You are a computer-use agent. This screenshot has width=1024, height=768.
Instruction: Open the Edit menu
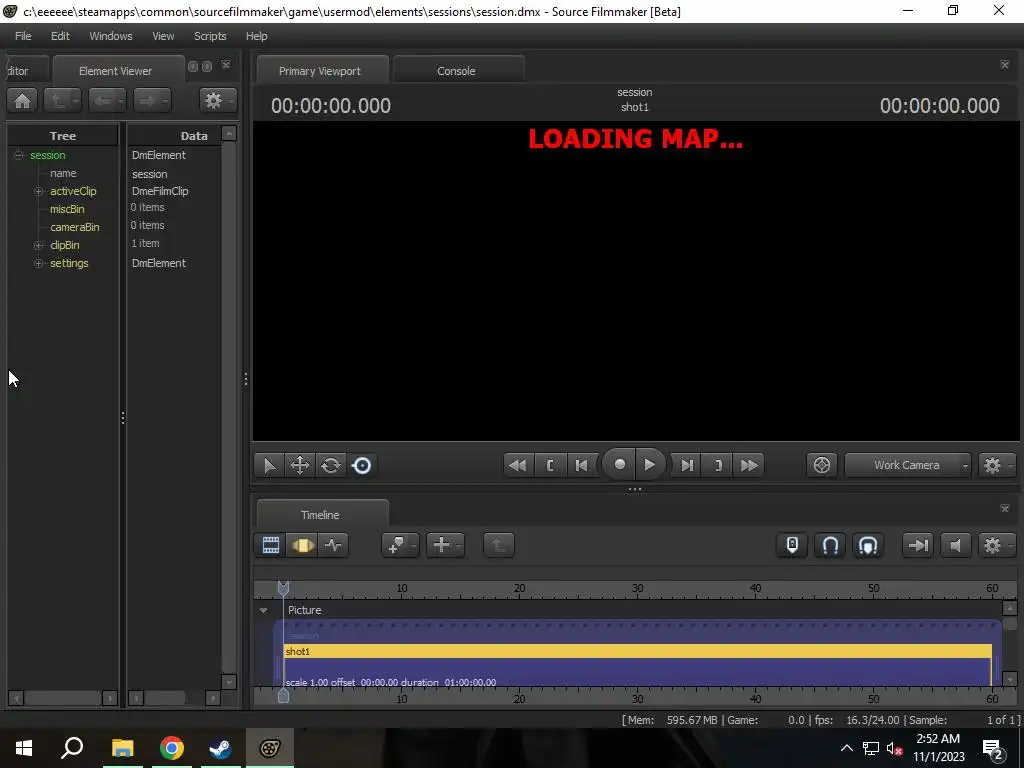tap(60, 36)
